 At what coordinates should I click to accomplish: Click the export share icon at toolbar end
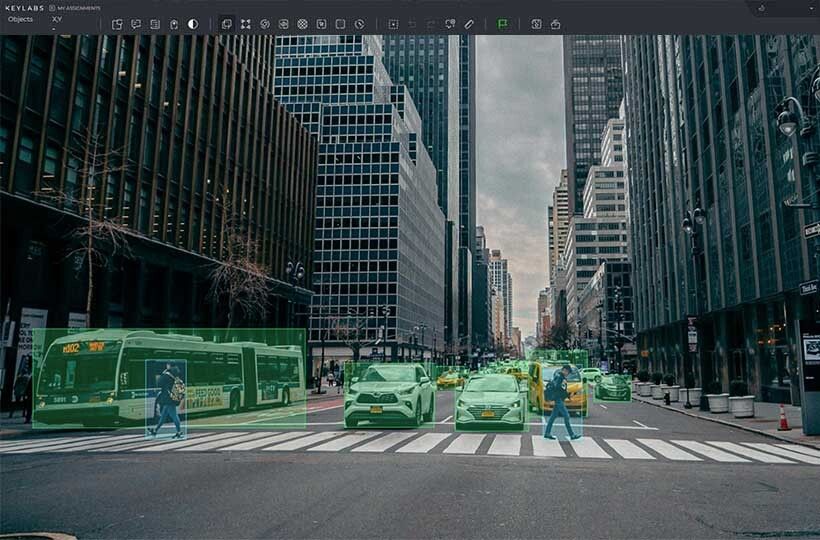[555, 24]
